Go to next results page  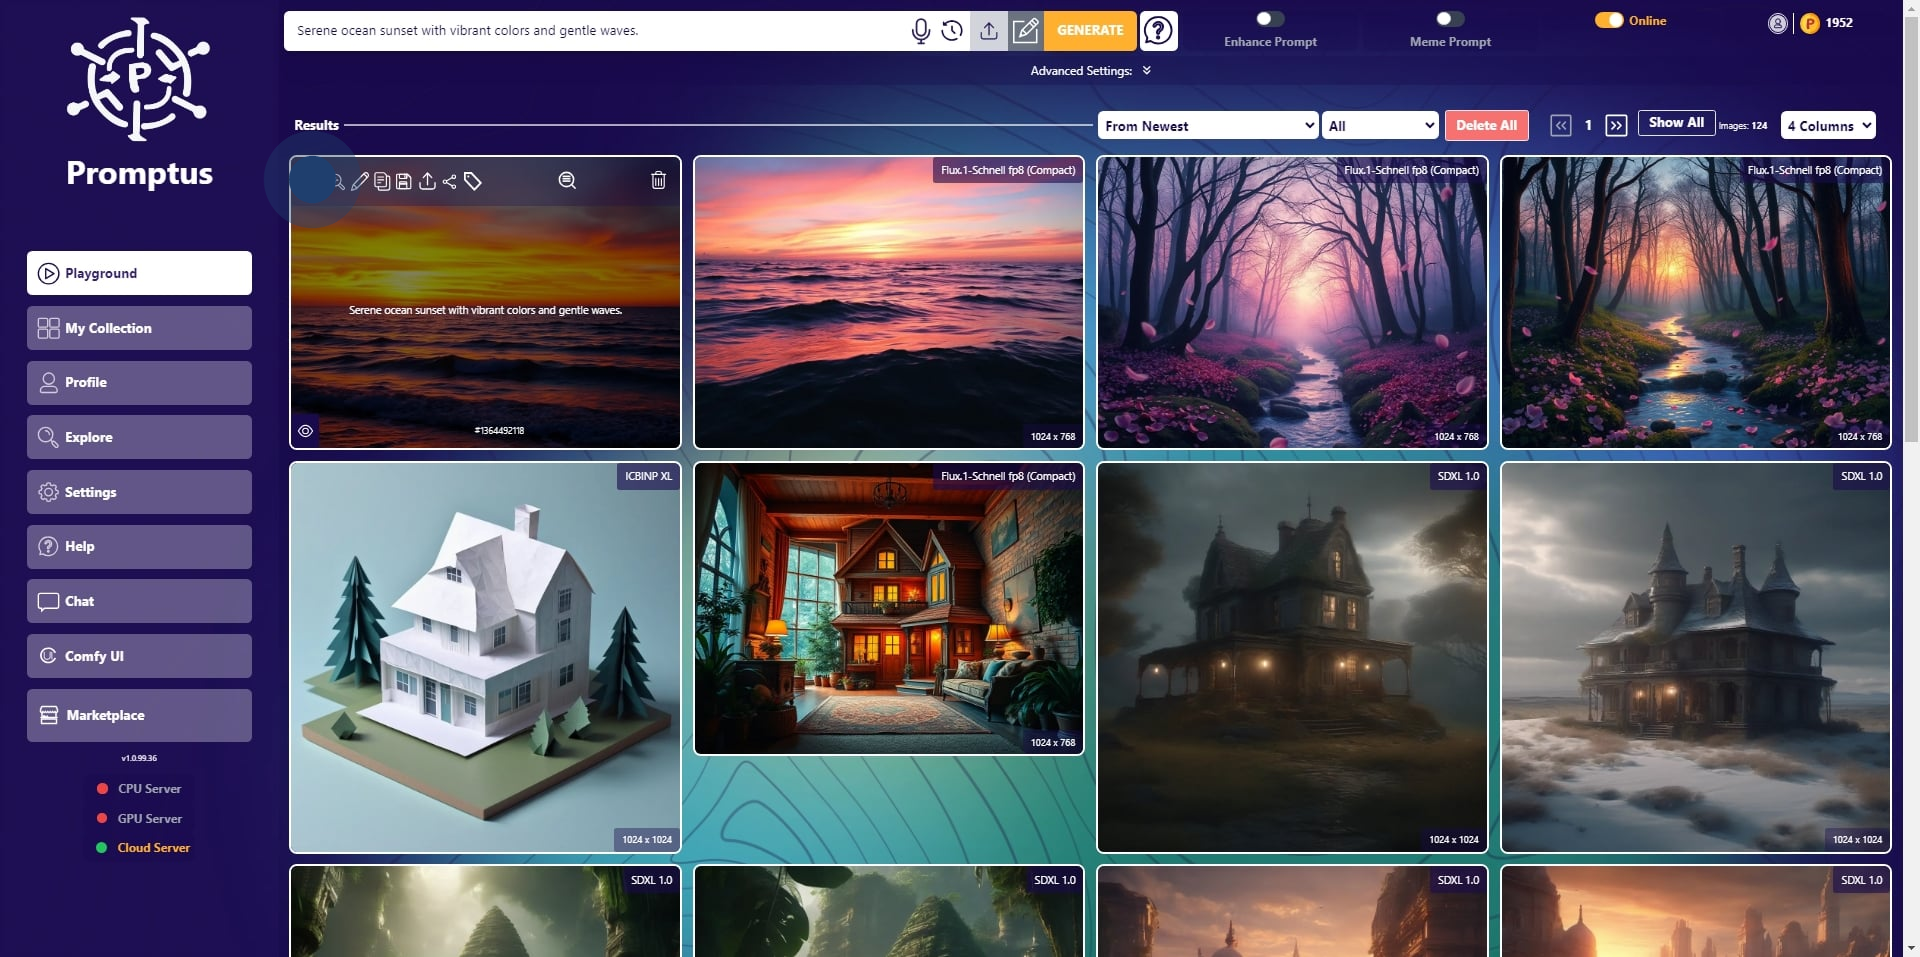(1616, 125)
